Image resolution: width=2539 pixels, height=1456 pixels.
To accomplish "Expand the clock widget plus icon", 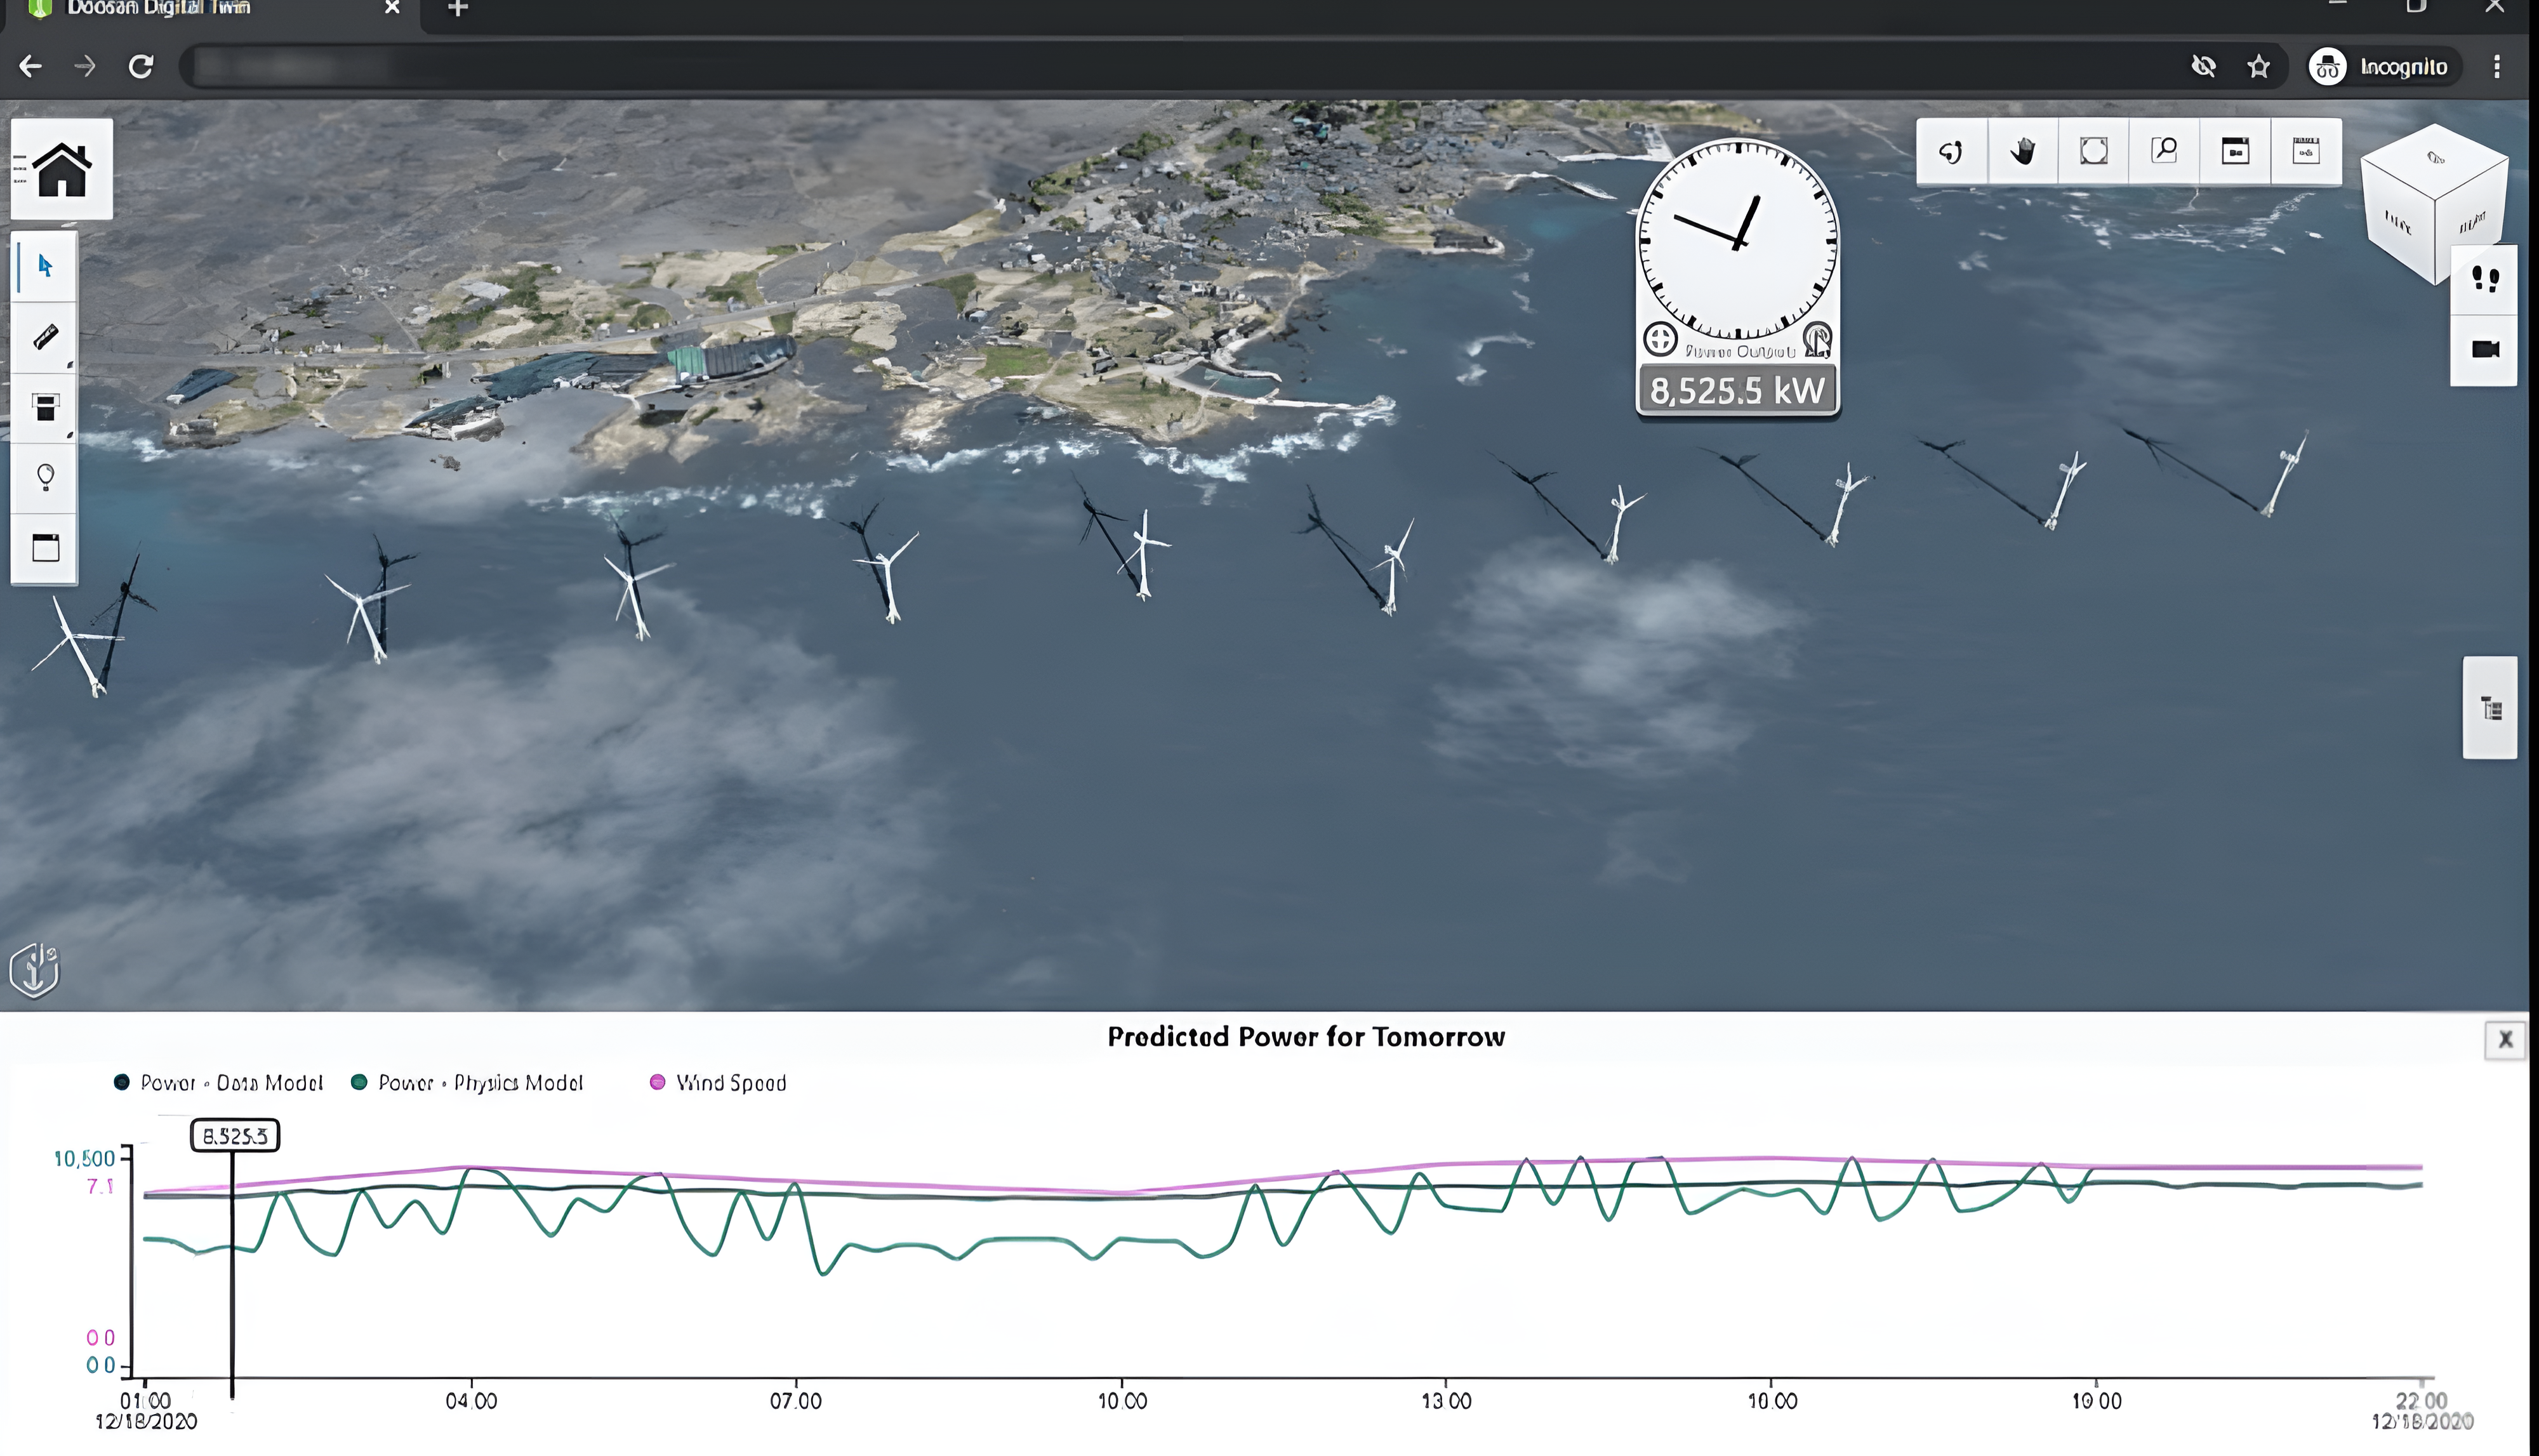I will coord(1660,339).
